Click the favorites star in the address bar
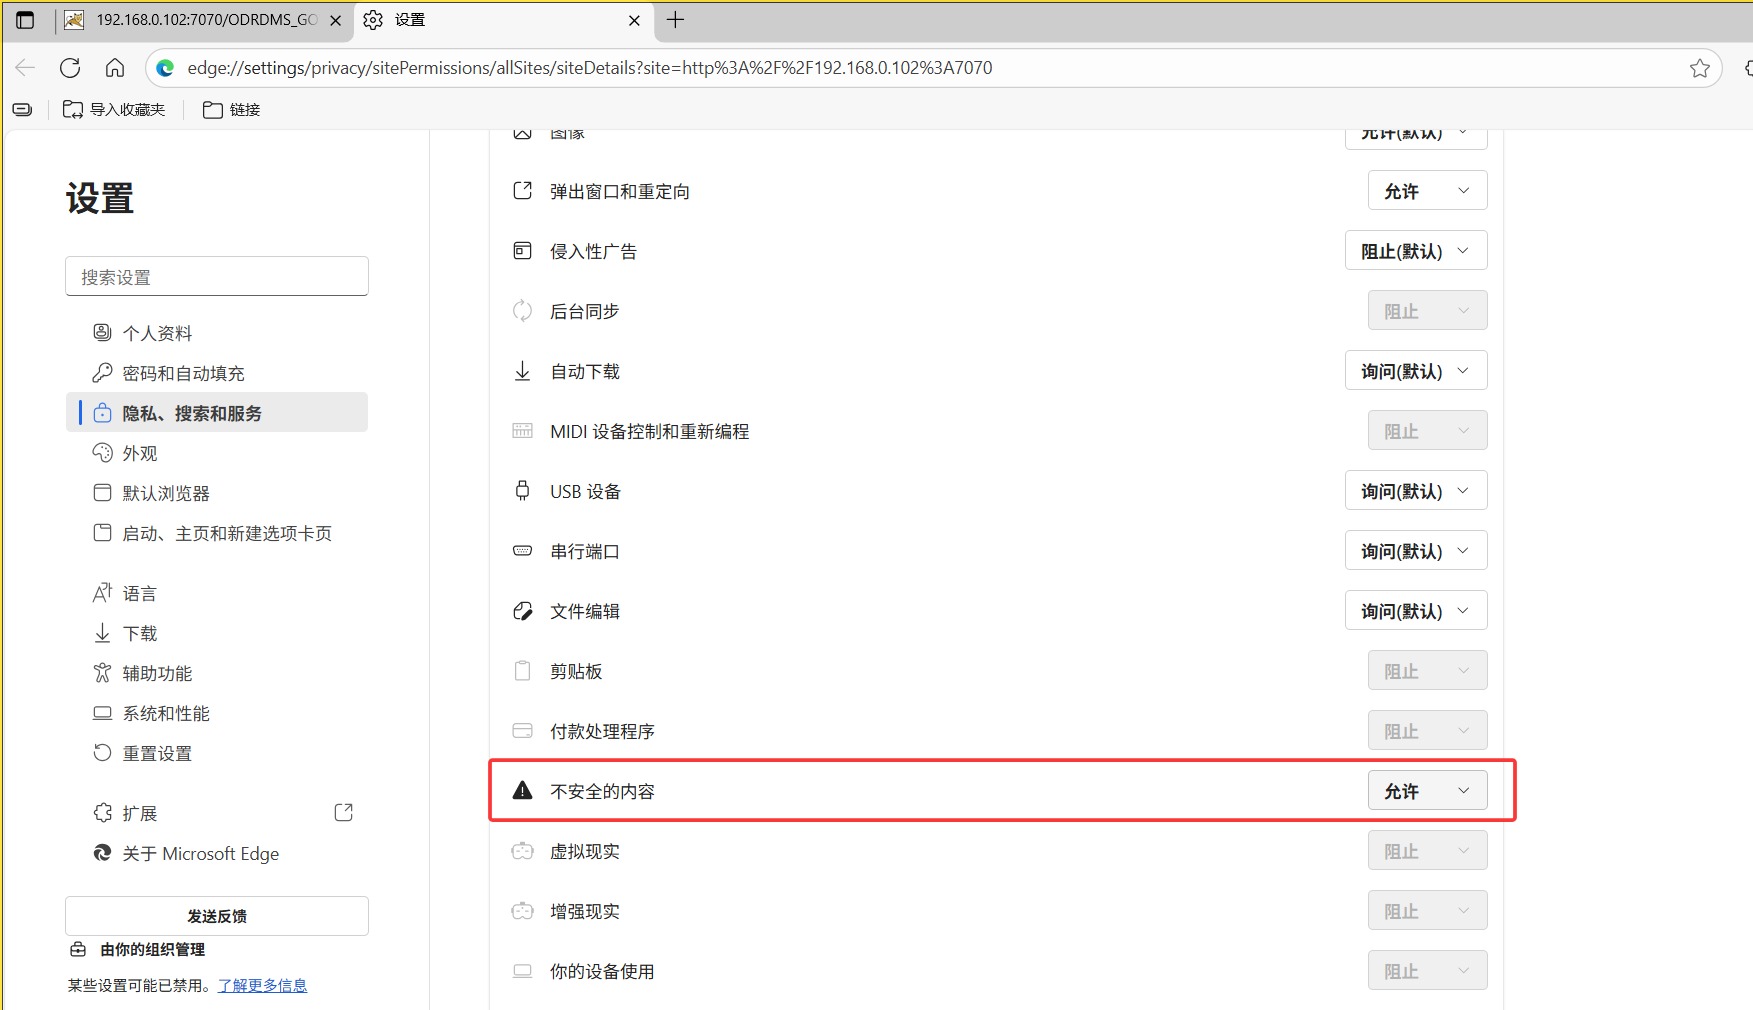This screenshot has height=1010, width=1753. pos(1699,67)
